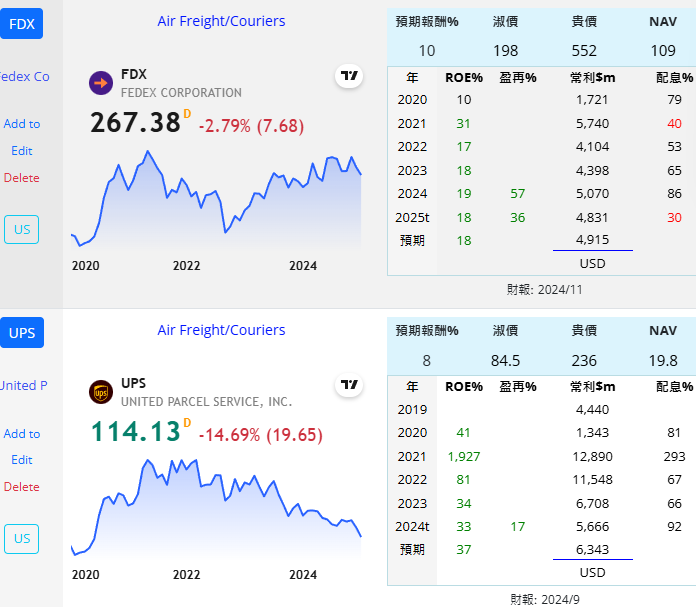Click USD currency label in FDX table
The image size is (696, 607).
click(x=593, y=264)
